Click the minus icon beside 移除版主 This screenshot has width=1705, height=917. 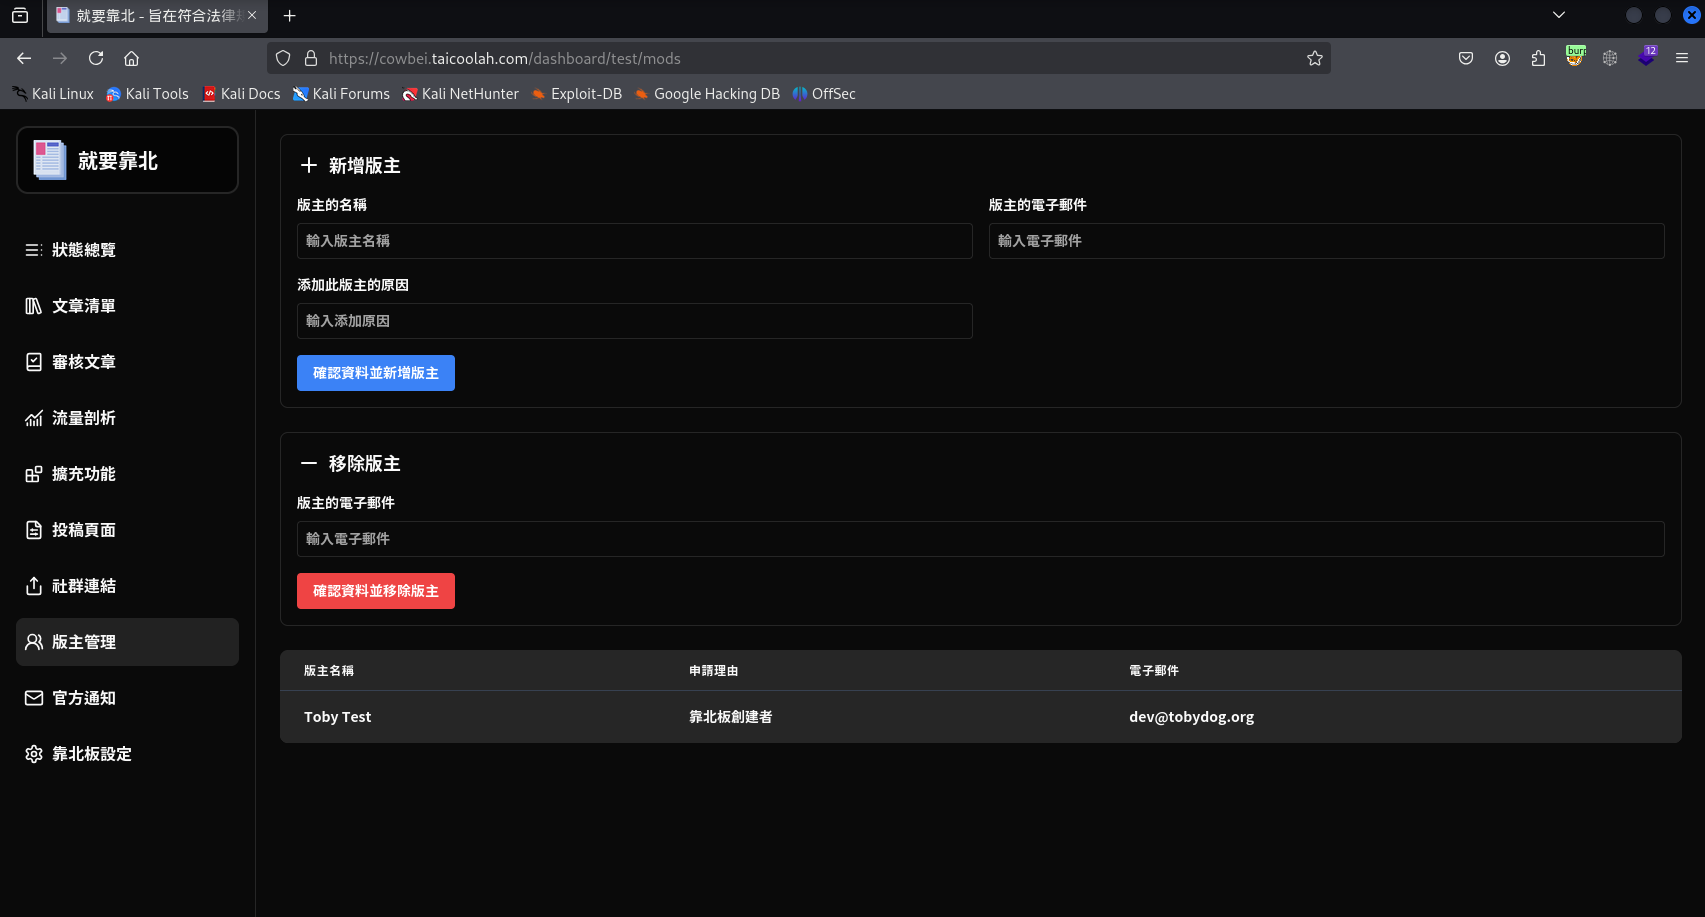[309, 463]
